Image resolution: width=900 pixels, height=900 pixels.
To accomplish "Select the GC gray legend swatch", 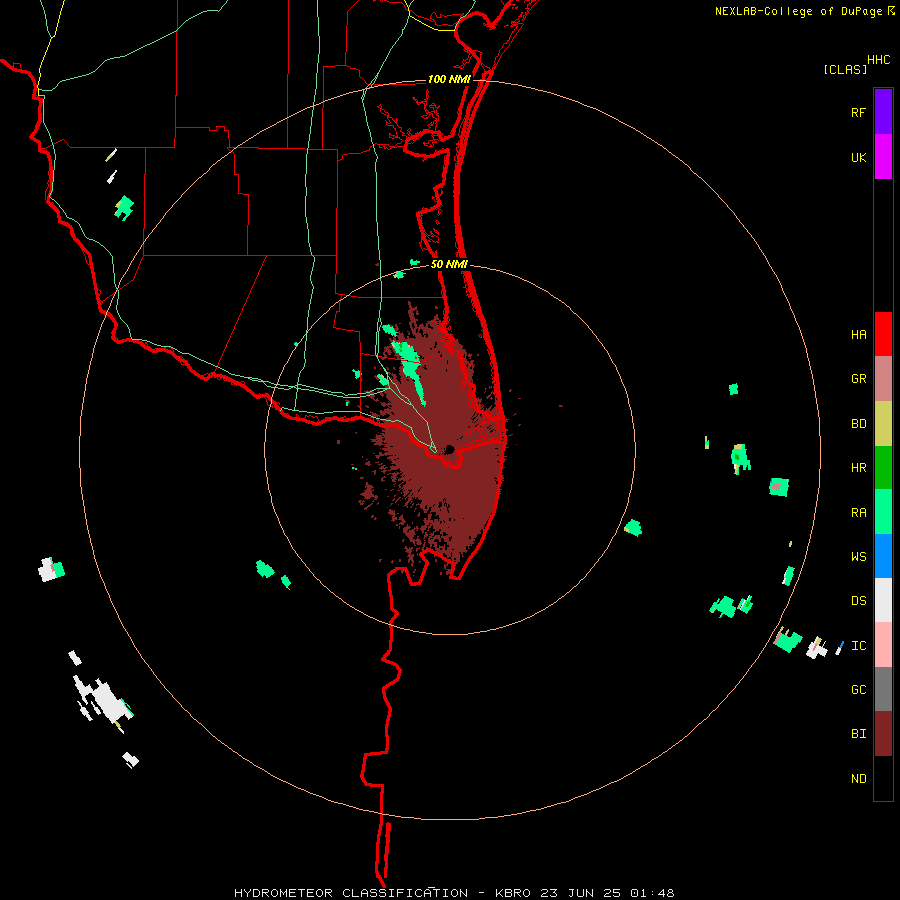I will point(883,689).
